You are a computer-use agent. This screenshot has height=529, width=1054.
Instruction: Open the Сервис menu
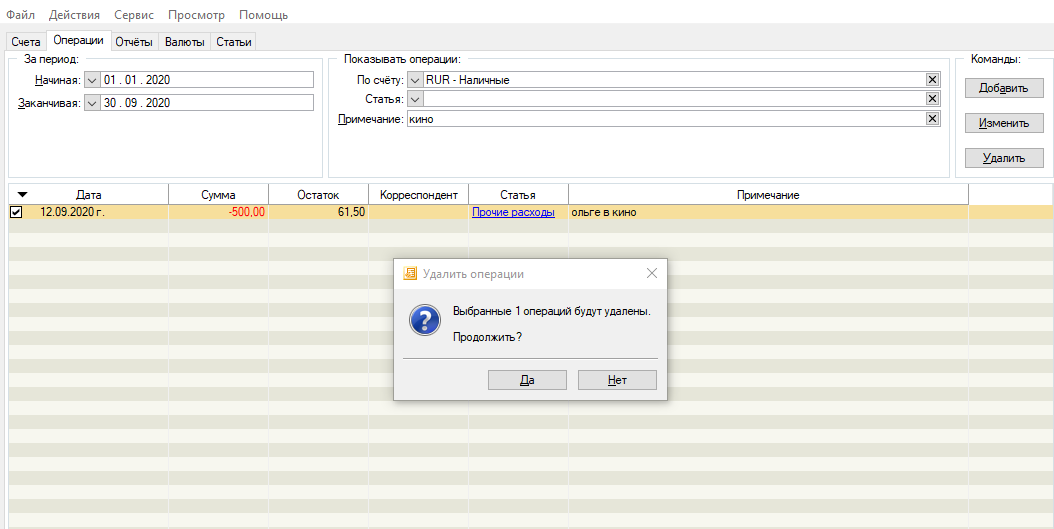pos(134,15)
